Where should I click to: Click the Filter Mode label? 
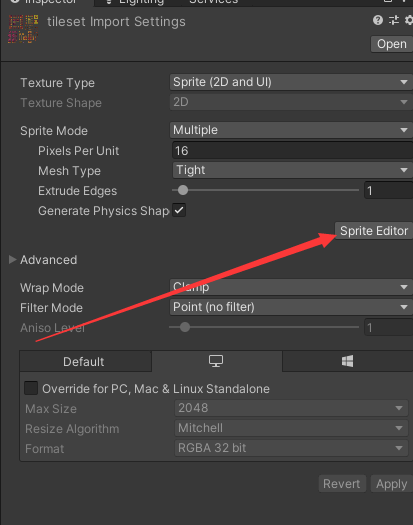point(51,308)
